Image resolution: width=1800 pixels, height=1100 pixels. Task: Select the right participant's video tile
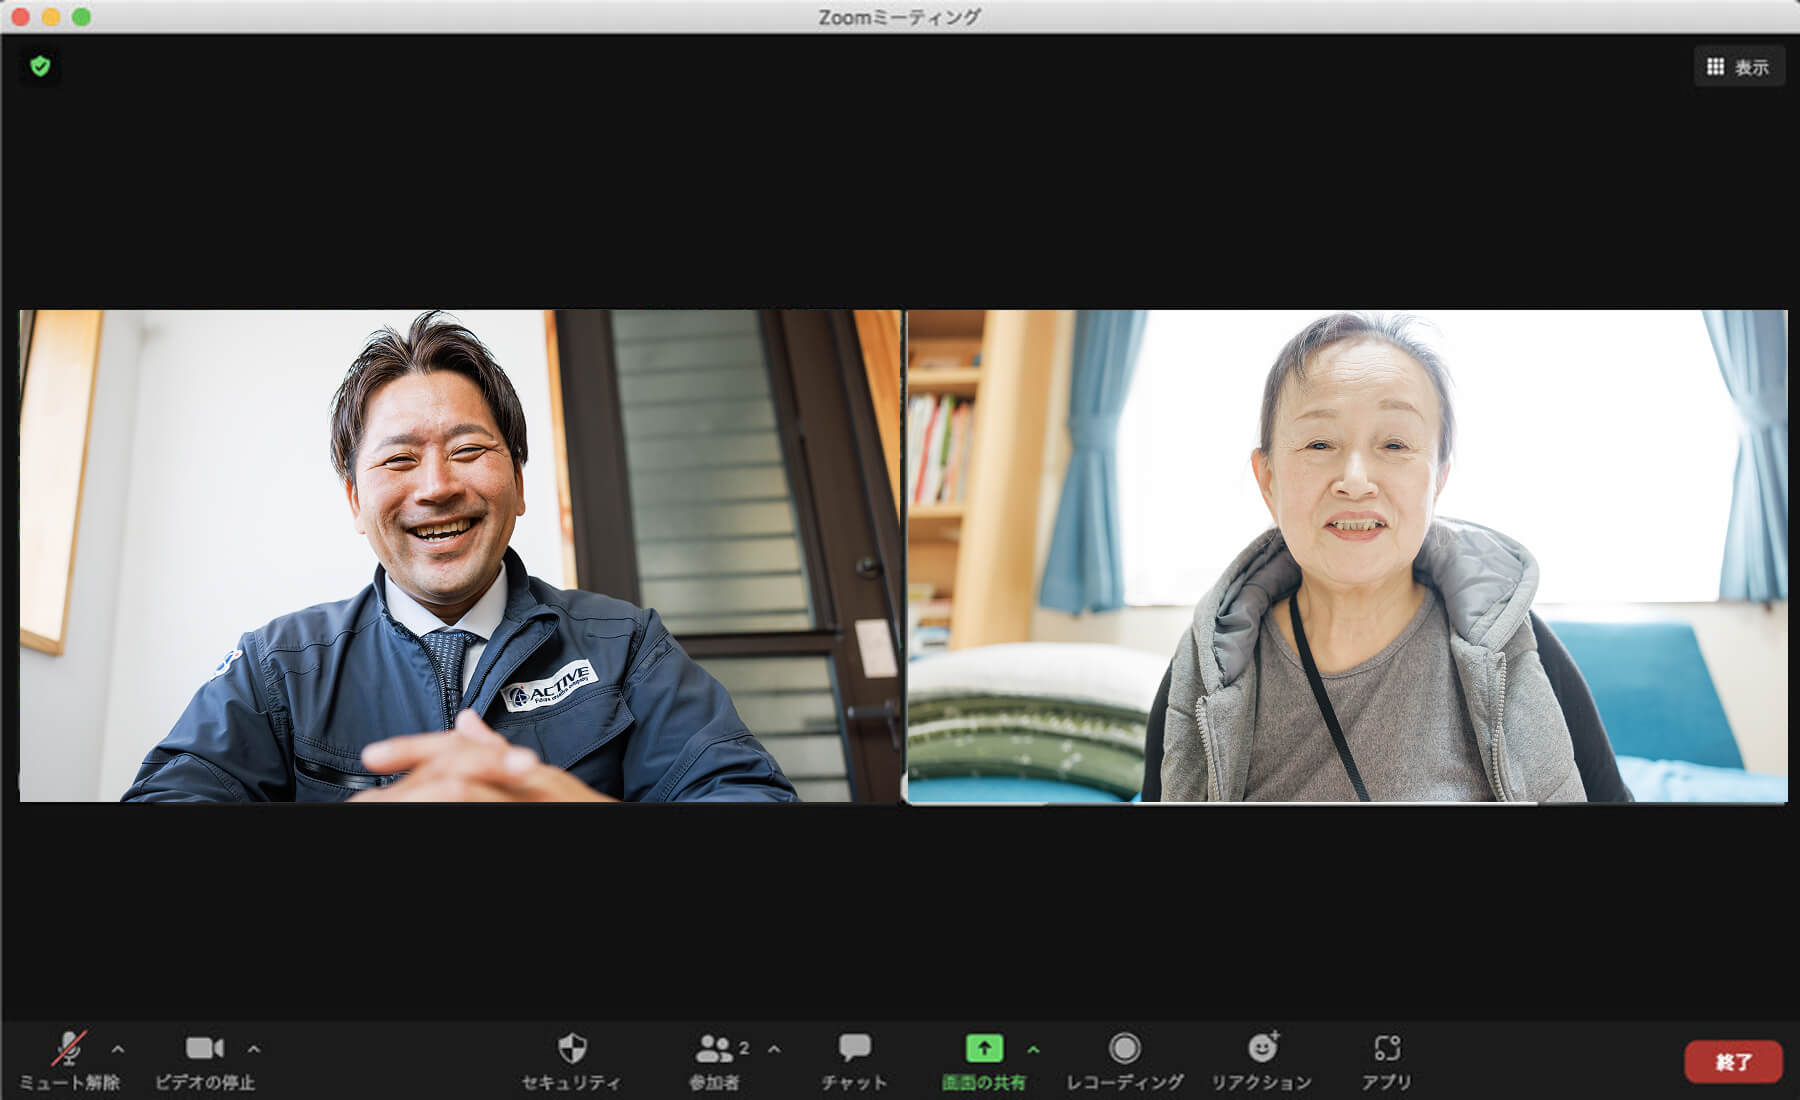pyautogui.click(x=1346, y=556)
